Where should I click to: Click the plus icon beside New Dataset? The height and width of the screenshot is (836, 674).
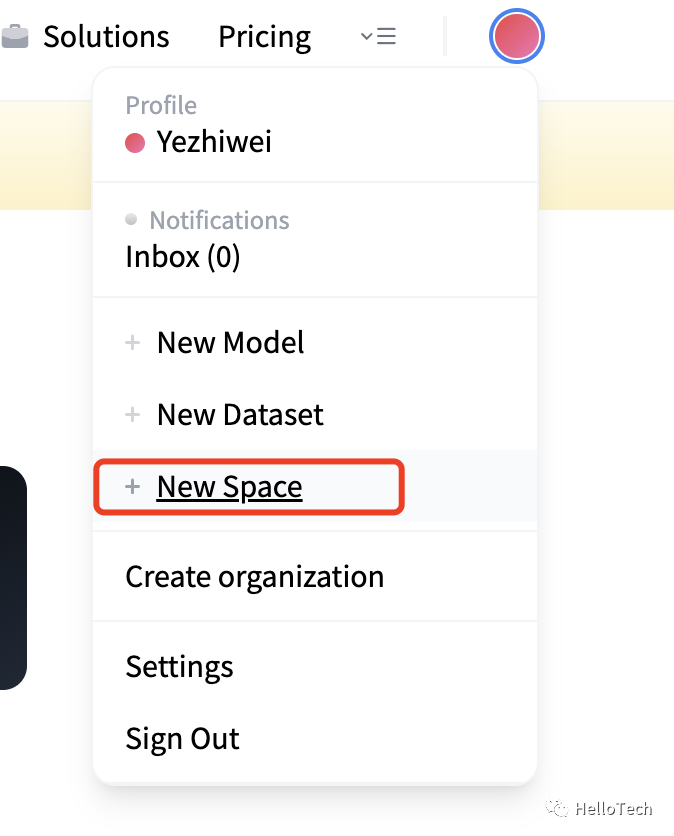132,415
